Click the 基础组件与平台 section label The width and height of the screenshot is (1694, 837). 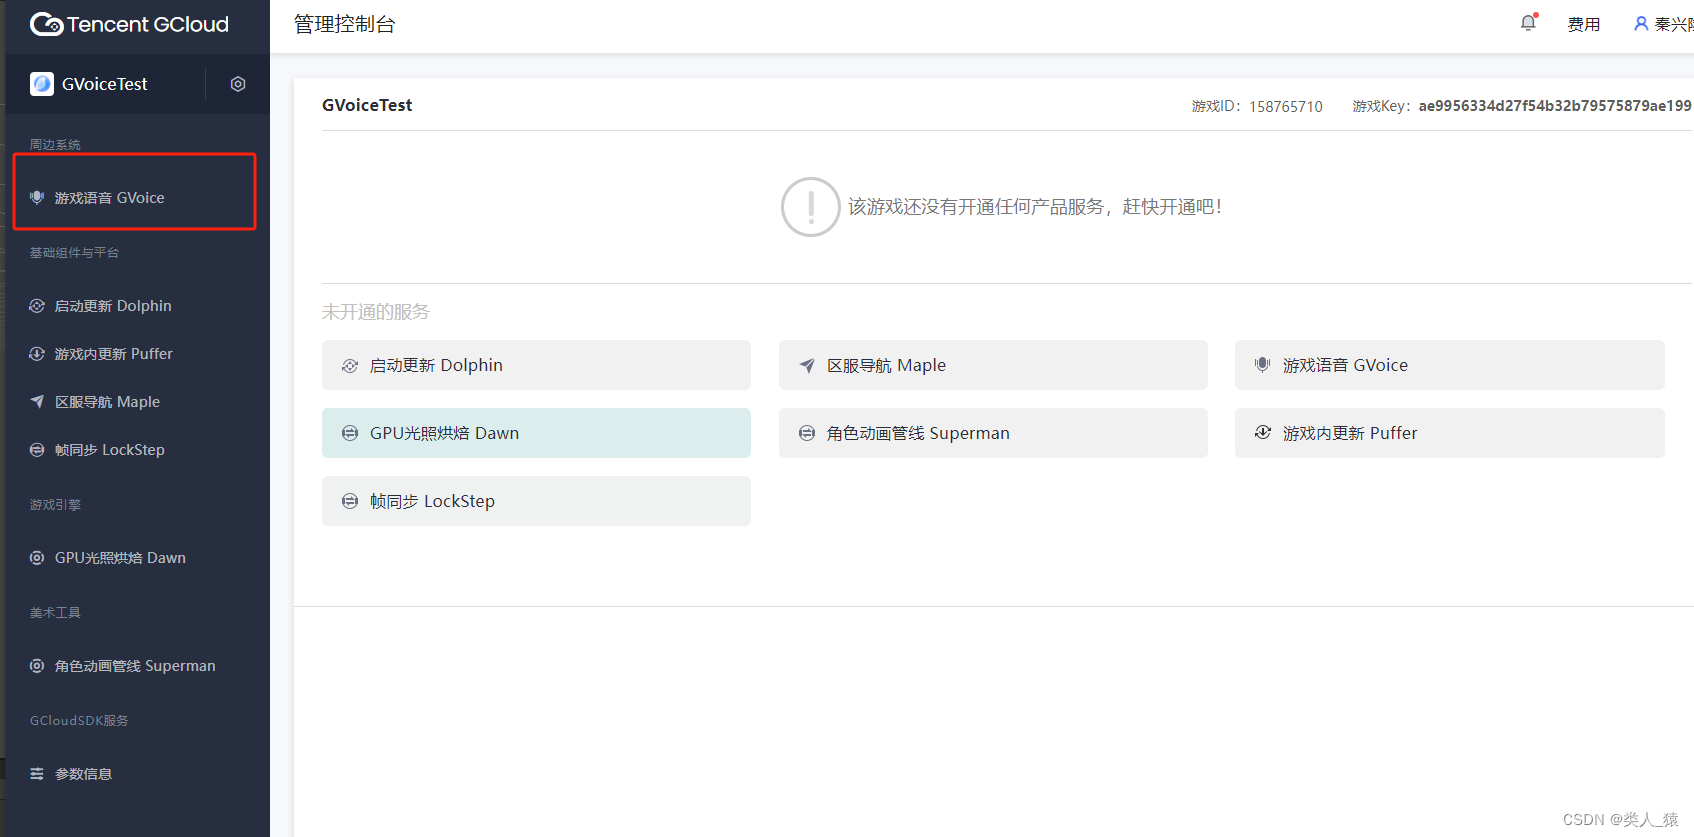coord(74,253)
